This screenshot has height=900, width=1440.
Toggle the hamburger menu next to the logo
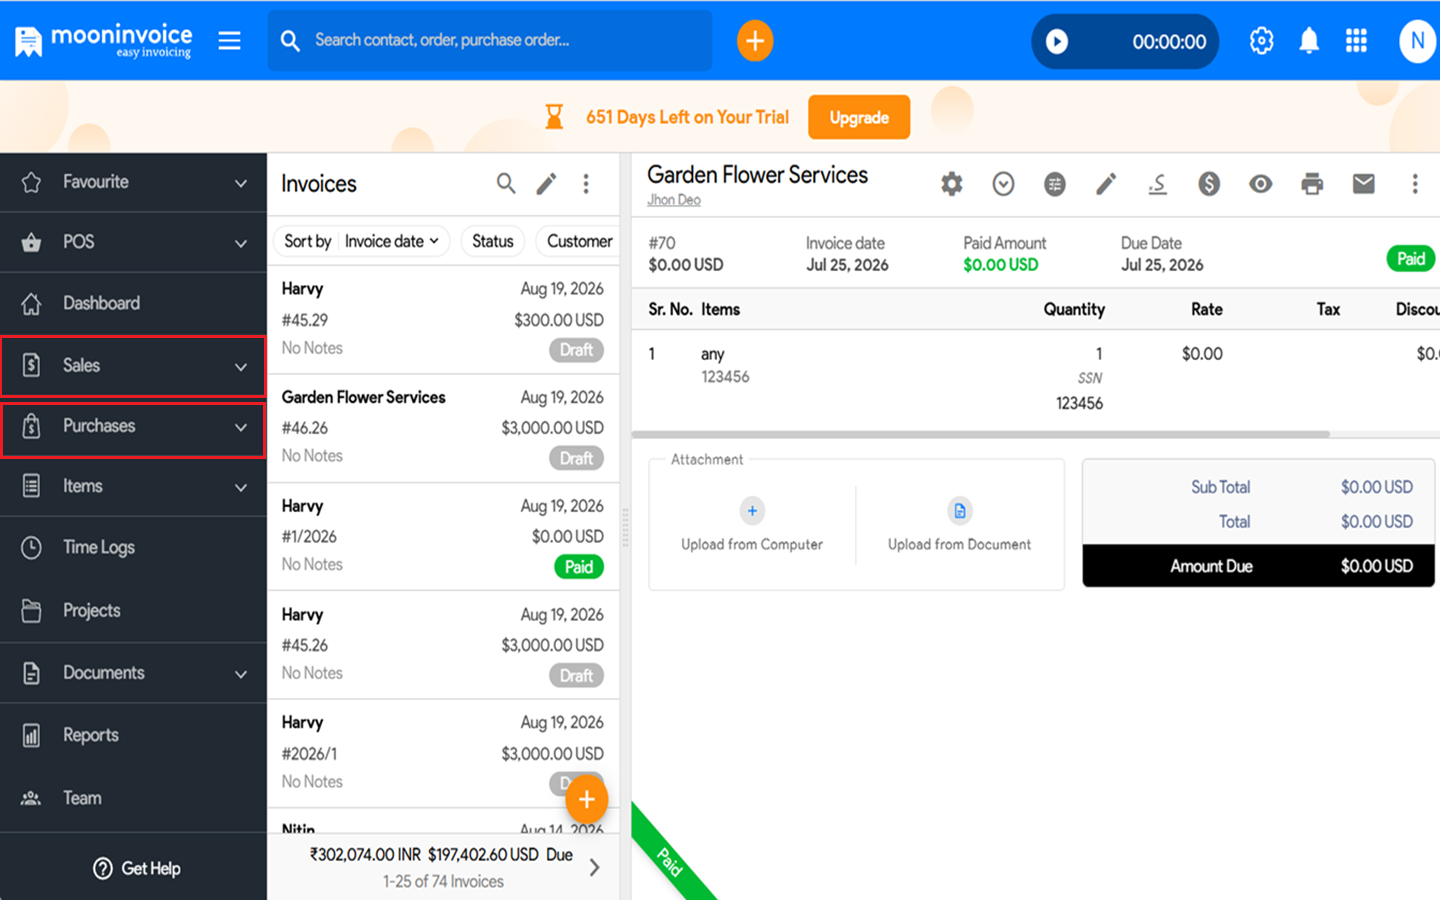(229, 41)
